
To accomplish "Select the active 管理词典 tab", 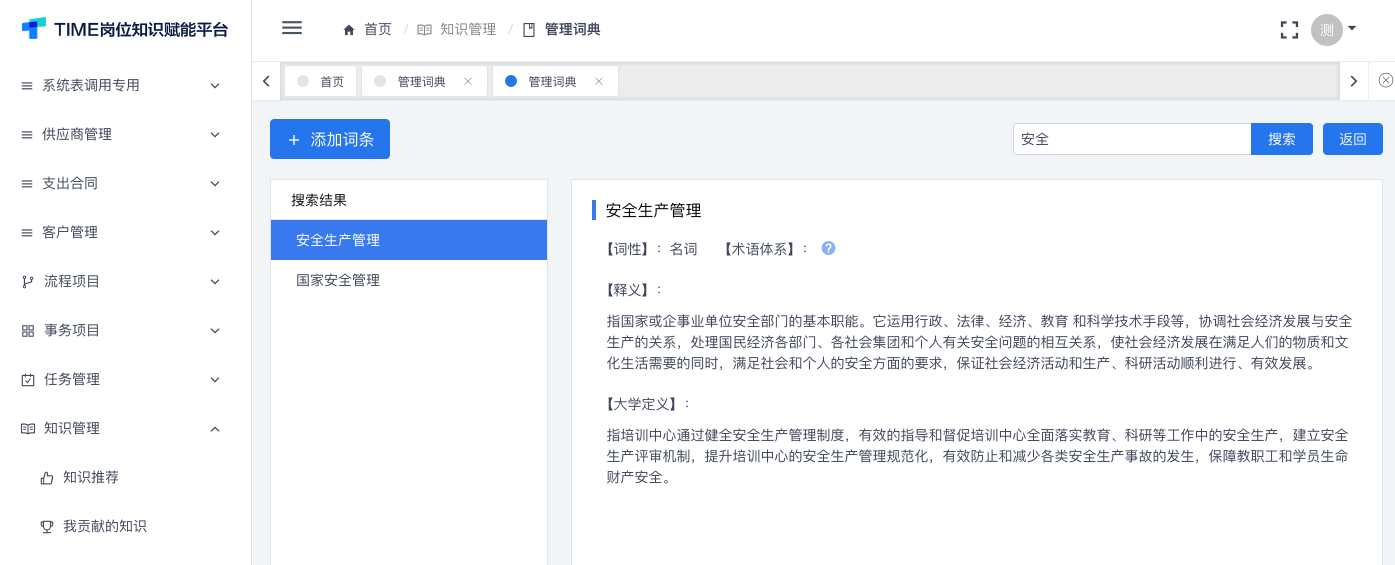I will pyautogui.click(x=555, y=81).
